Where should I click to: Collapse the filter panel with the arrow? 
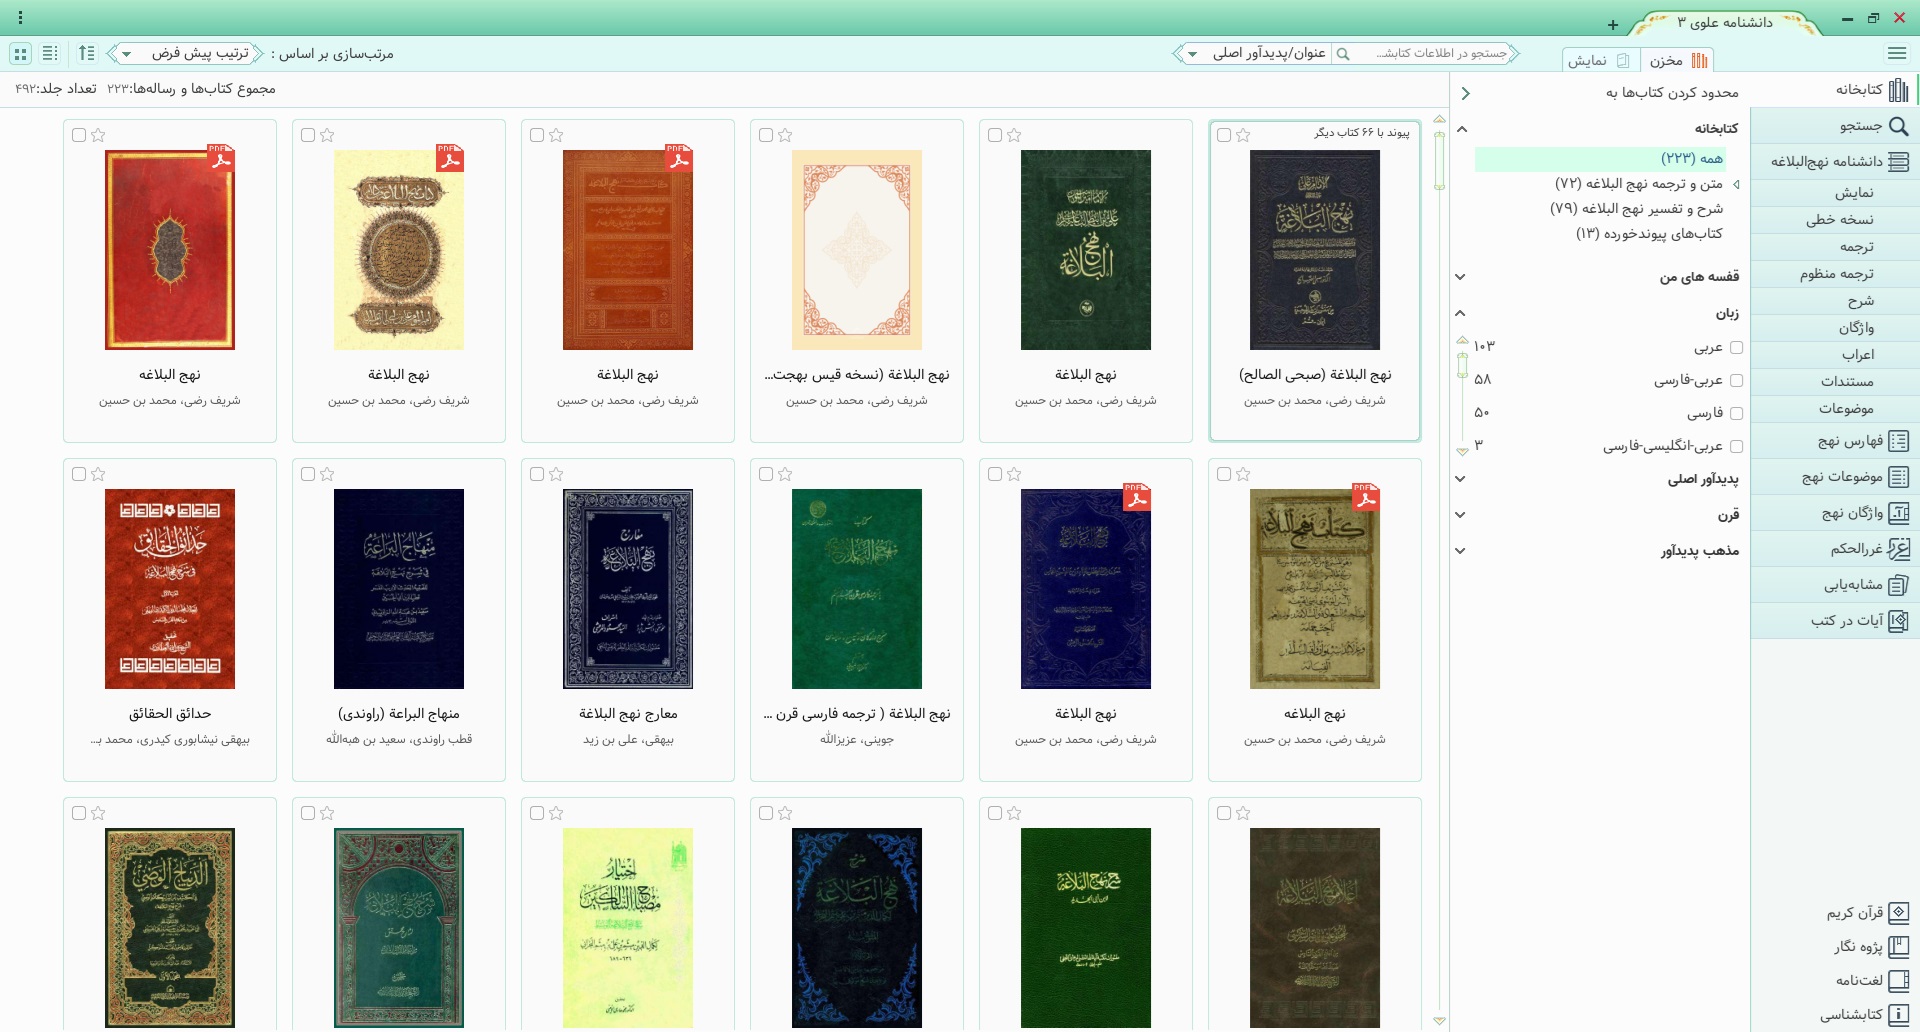pos(1465,93)
